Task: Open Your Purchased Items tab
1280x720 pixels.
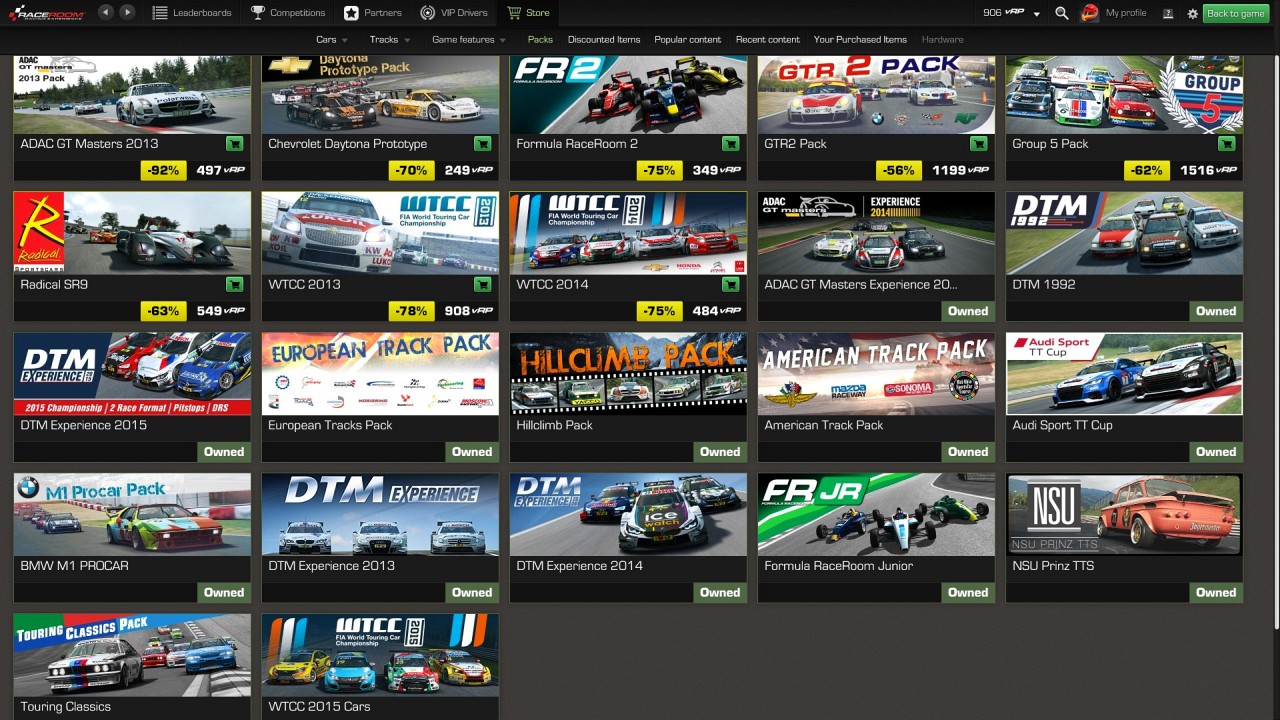Action: coord(860,40)
